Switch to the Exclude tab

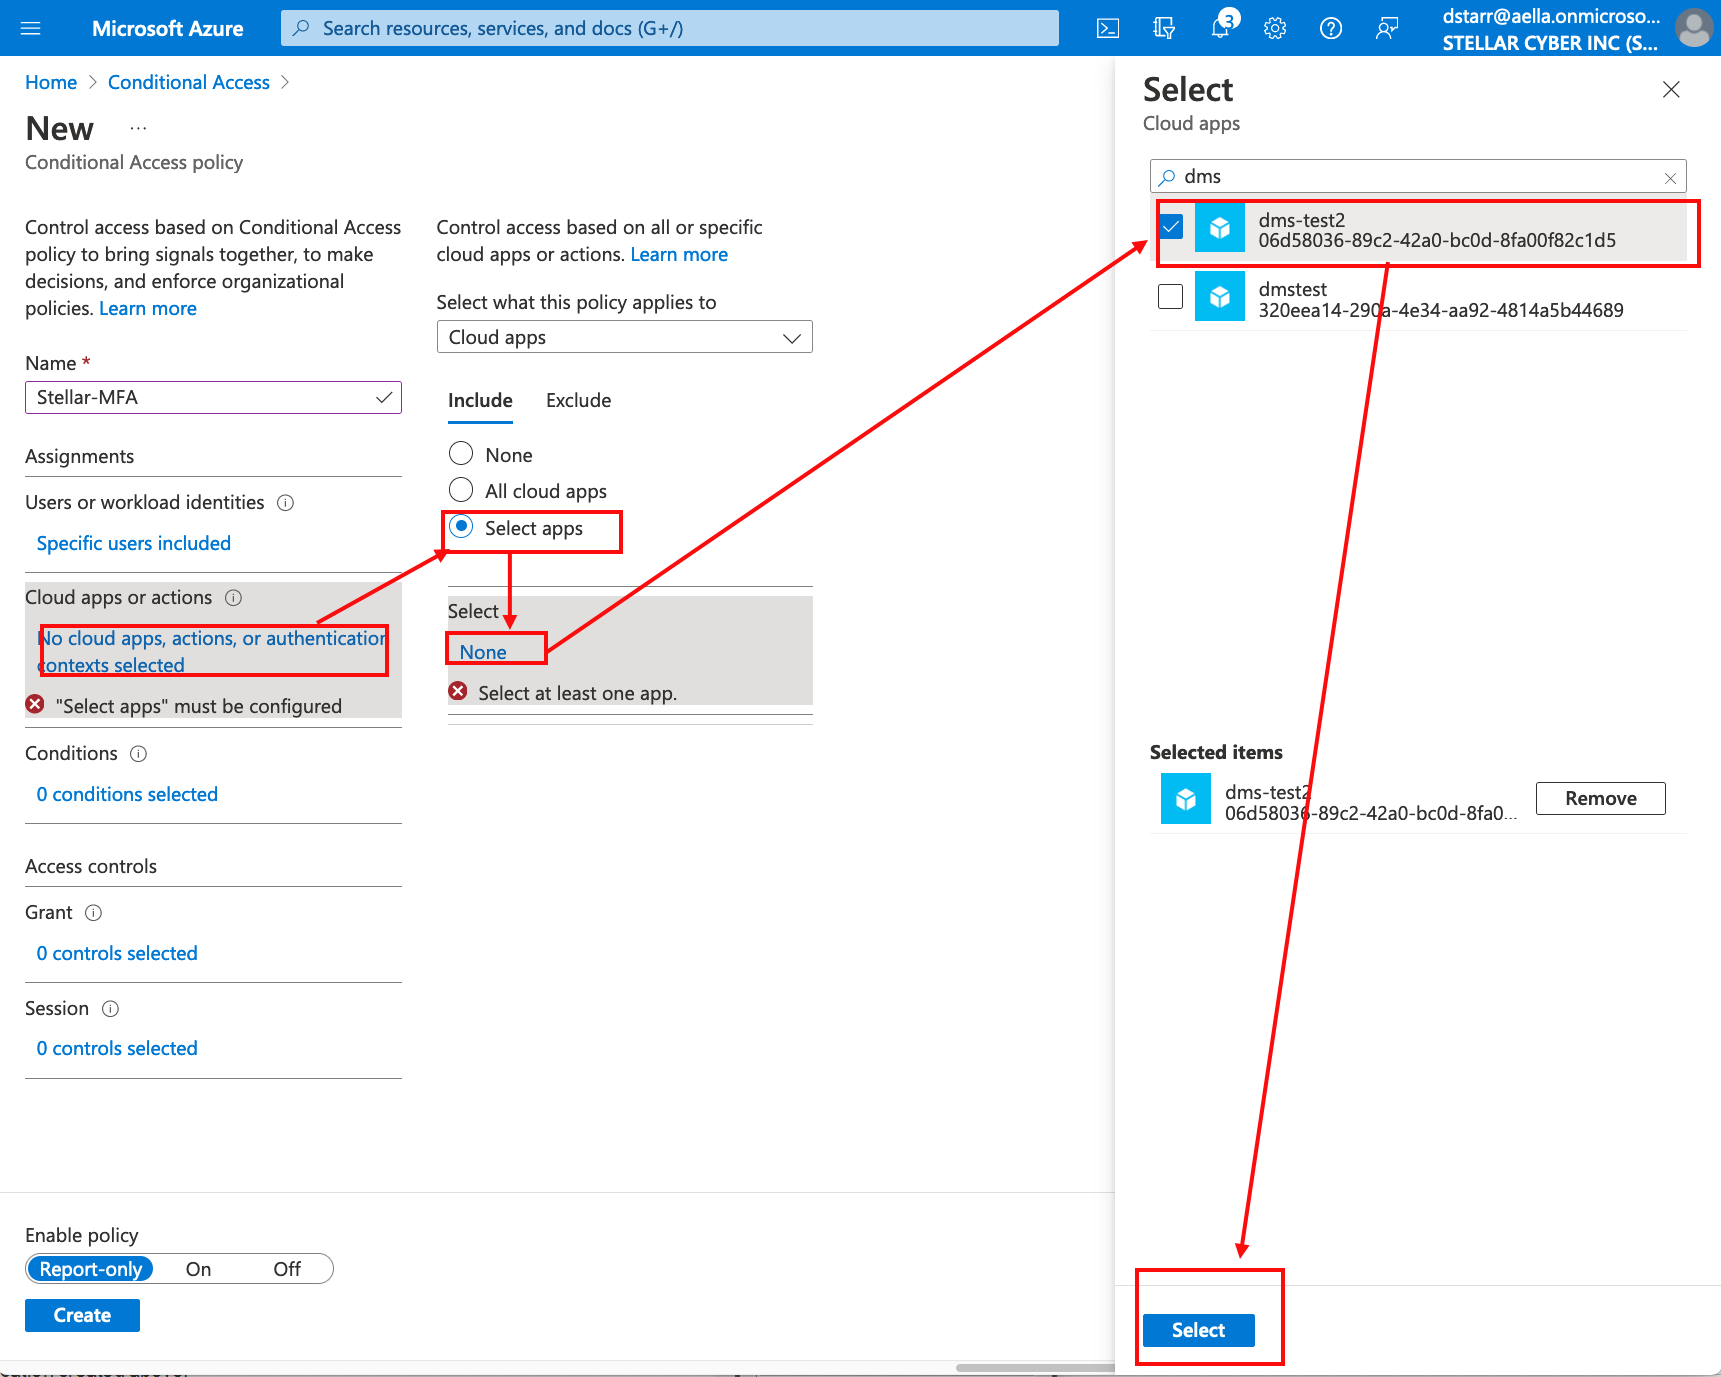[578, 401]
